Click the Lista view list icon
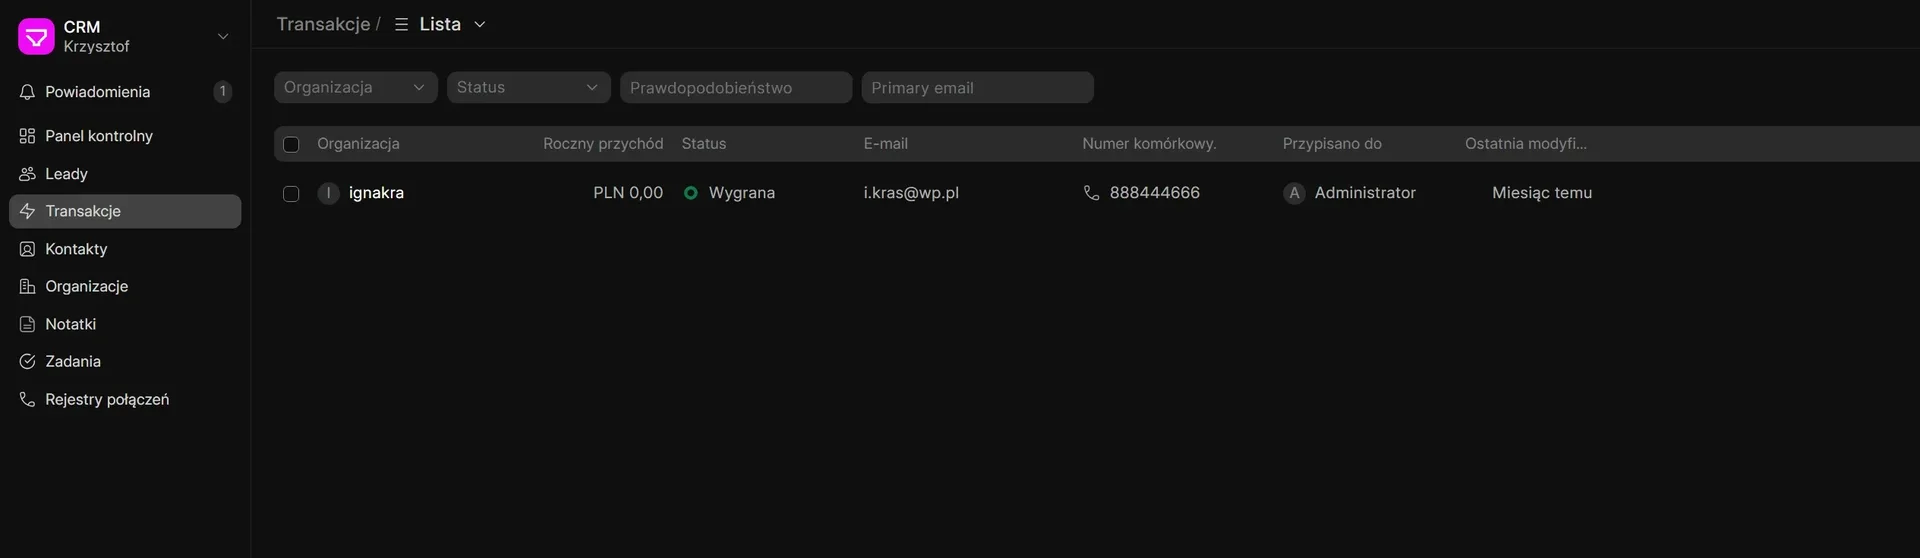This screenshot has height=558, width=1920. pos(401,24)
